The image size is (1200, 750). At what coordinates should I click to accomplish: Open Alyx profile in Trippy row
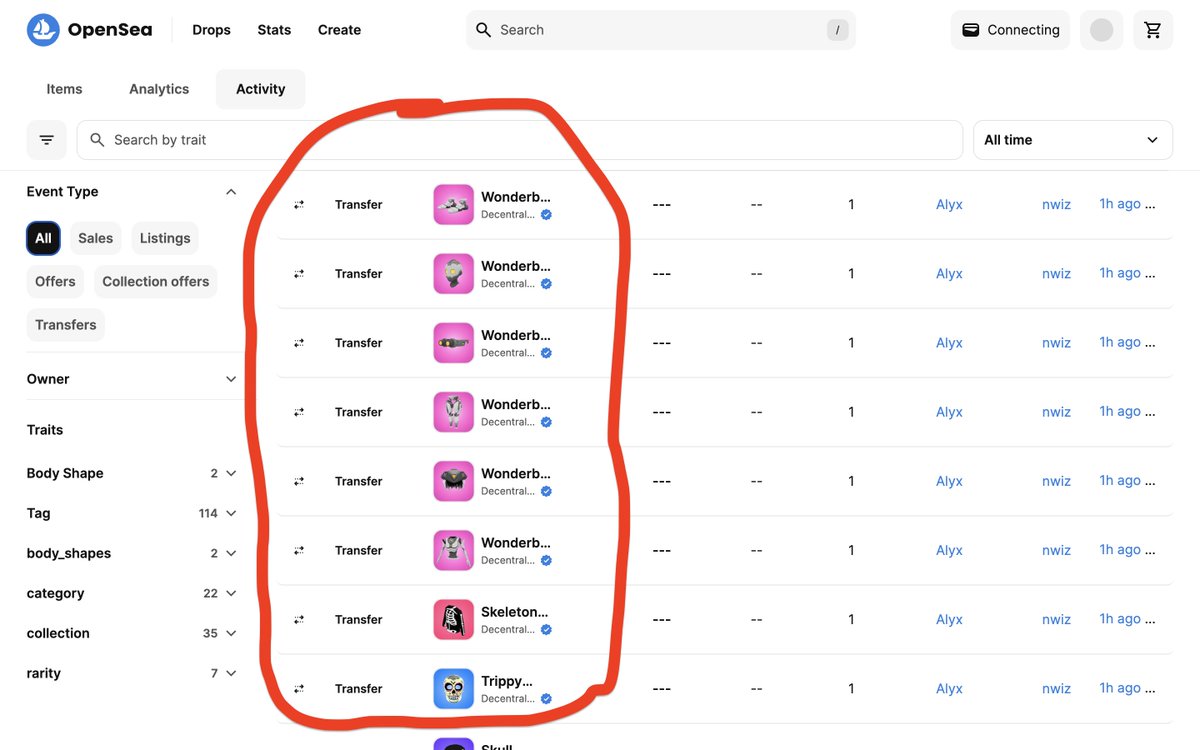click(x=949, y=688)
